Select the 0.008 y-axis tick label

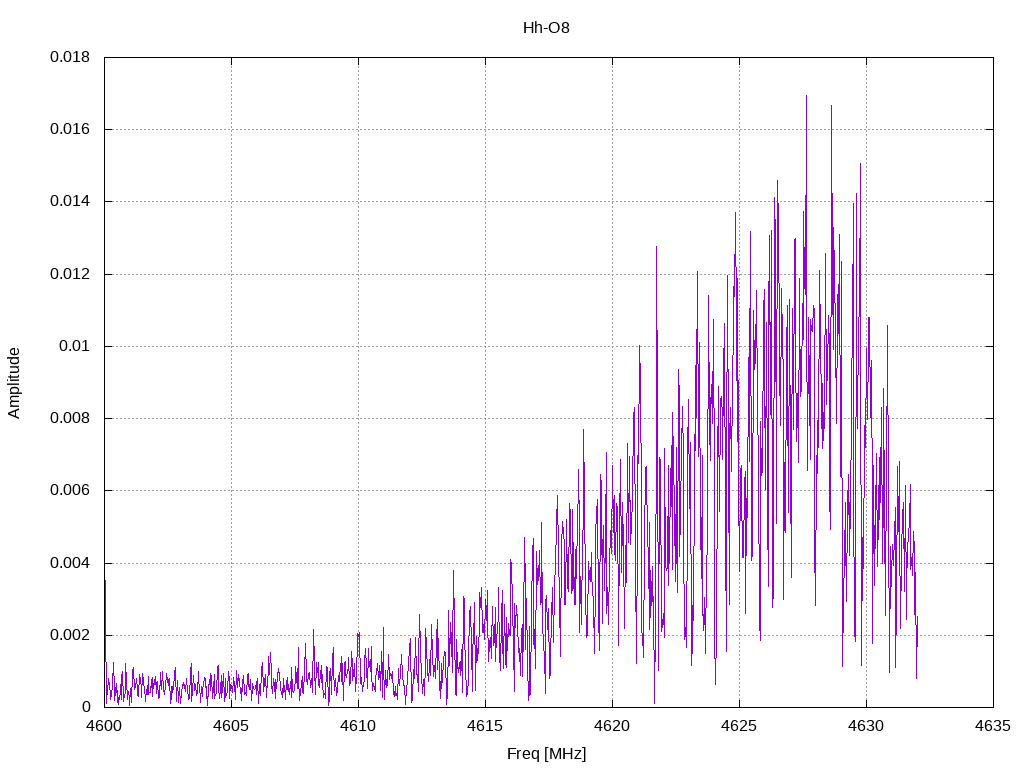point(70,418)
